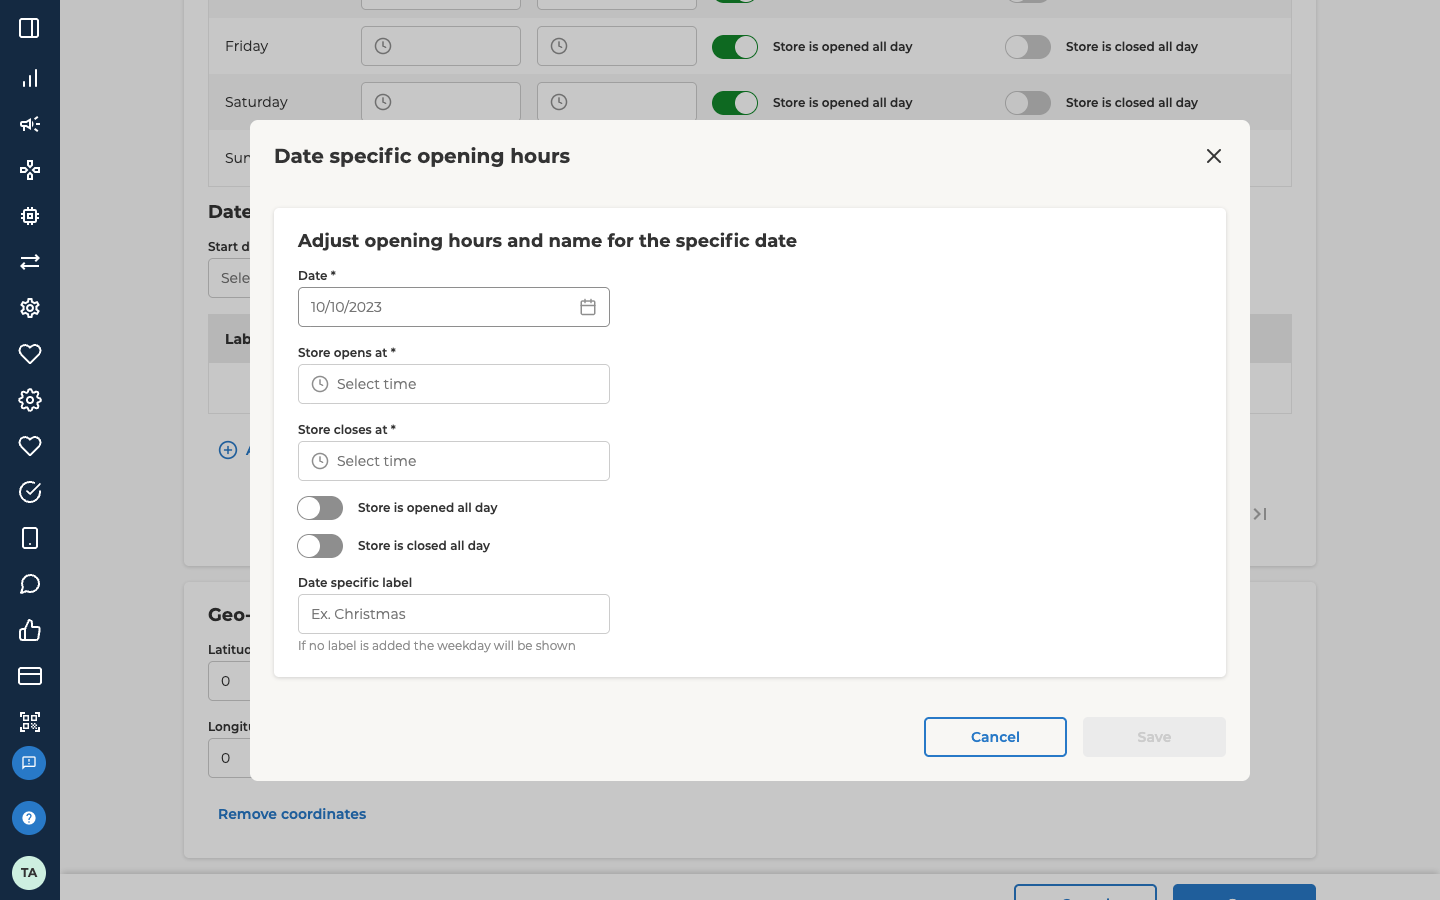Turn on Saturday Store is closed all day
The image size is (1440, 900).
(1028, 103)
